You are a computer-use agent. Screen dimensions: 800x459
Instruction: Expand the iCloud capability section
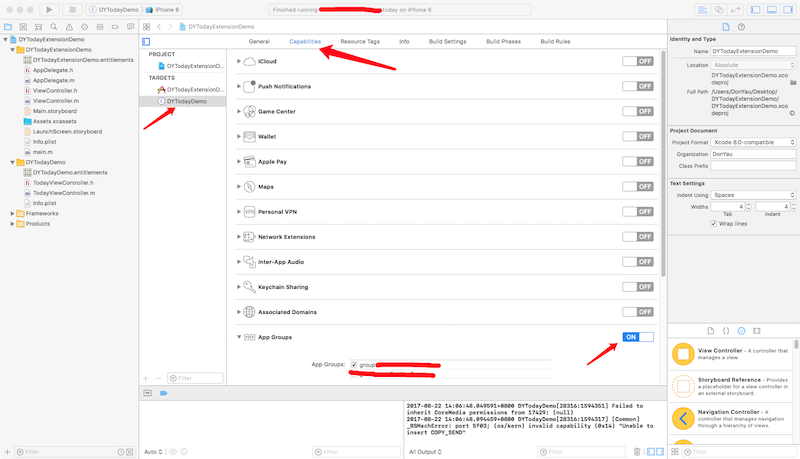[x=239, y=61]
